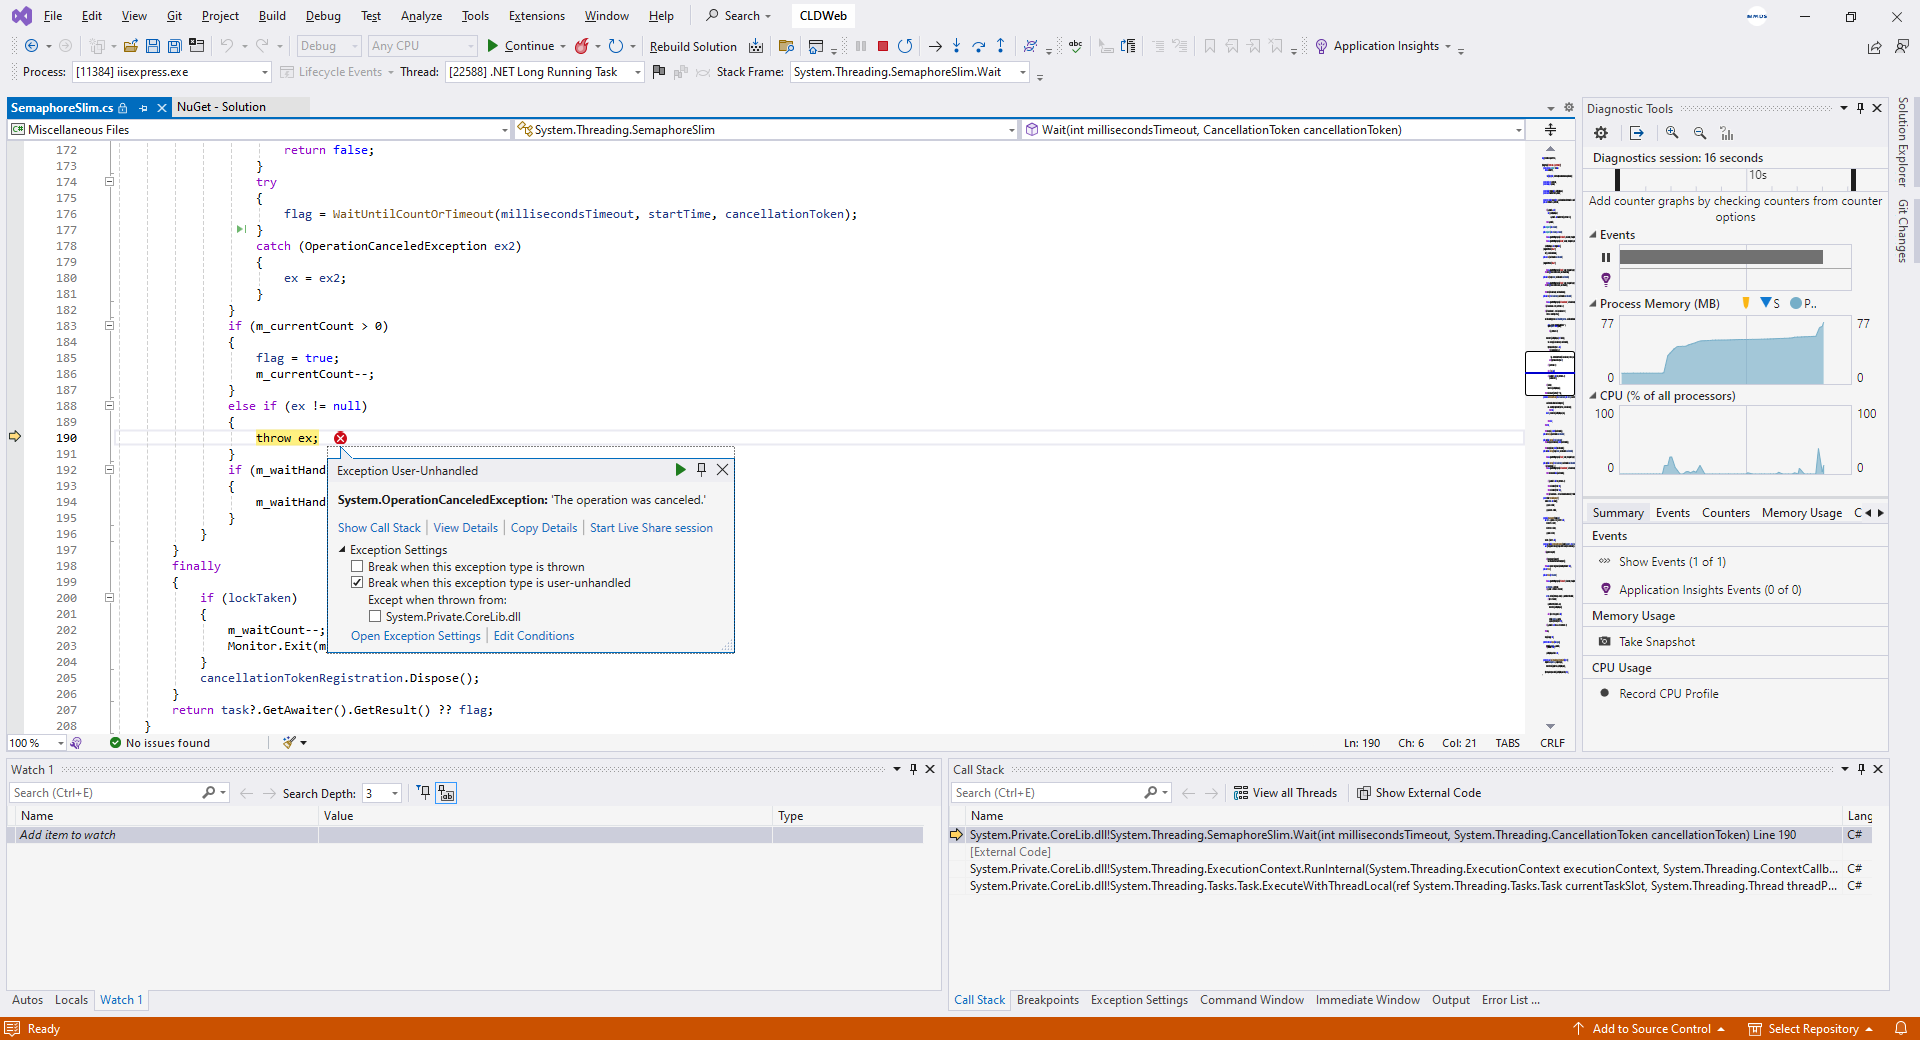This screenshot has width=1920, height=1040.
Task: Click the Save floppy disk icon
Action: pyautogui.click(x=153, y=46)
